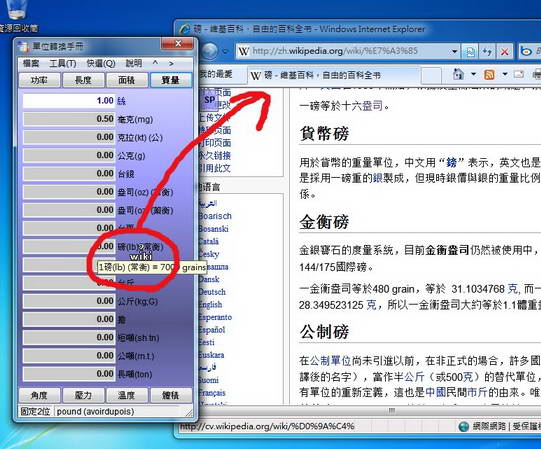Viewport: 541px width, 449px height.
Task: Expand the IE address bar URL dropdown
Action: click(x=454, y=52)
